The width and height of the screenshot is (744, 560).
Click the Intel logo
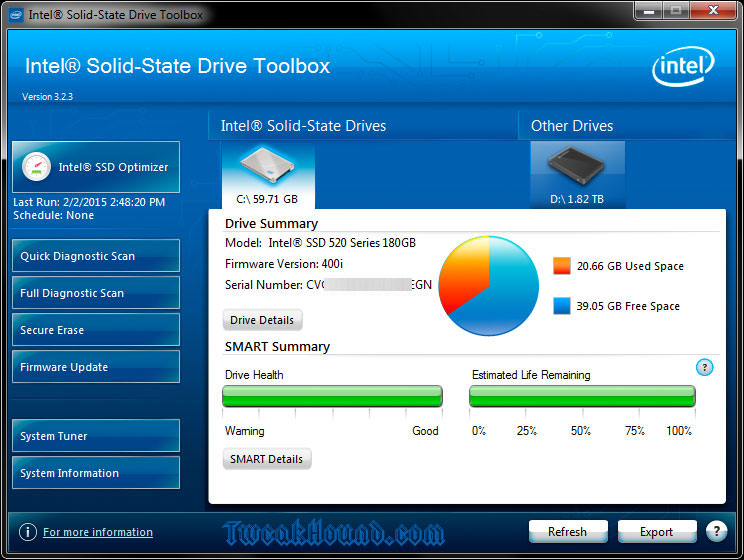click(683, 66)
